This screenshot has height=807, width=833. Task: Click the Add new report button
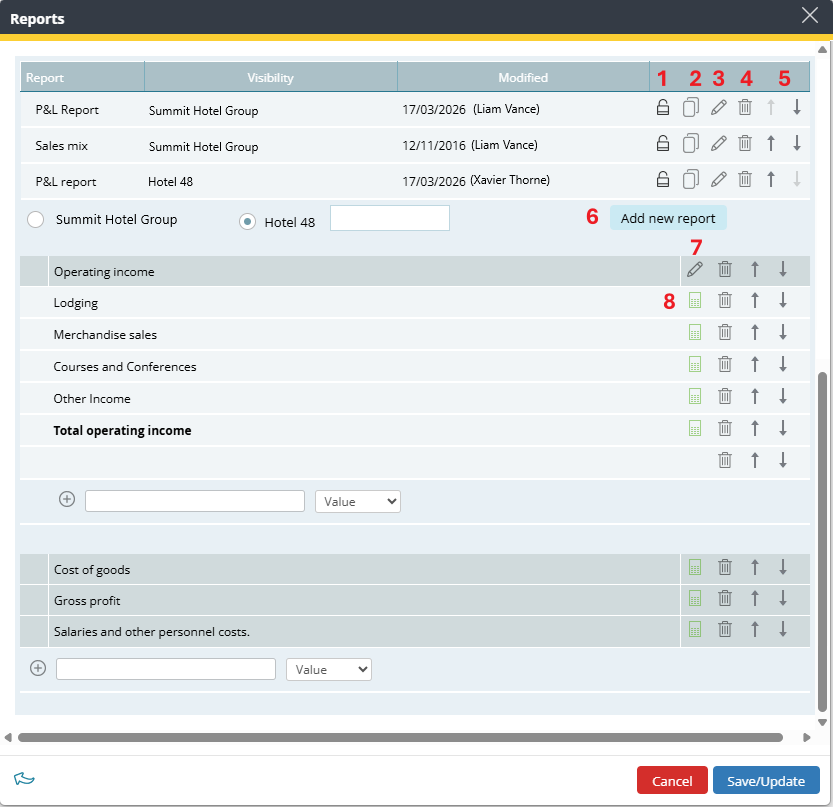668,218
